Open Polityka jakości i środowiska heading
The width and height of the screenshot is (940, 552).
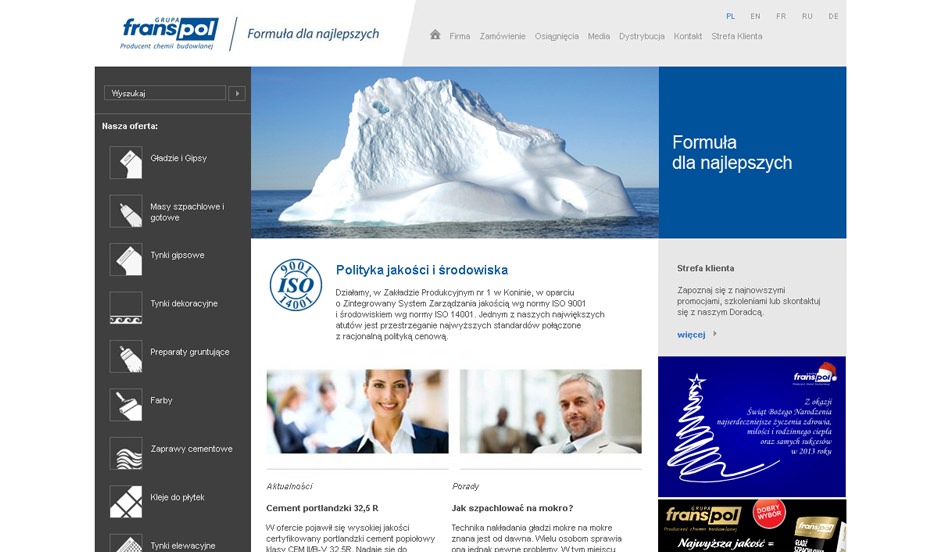tap(421, 270)
